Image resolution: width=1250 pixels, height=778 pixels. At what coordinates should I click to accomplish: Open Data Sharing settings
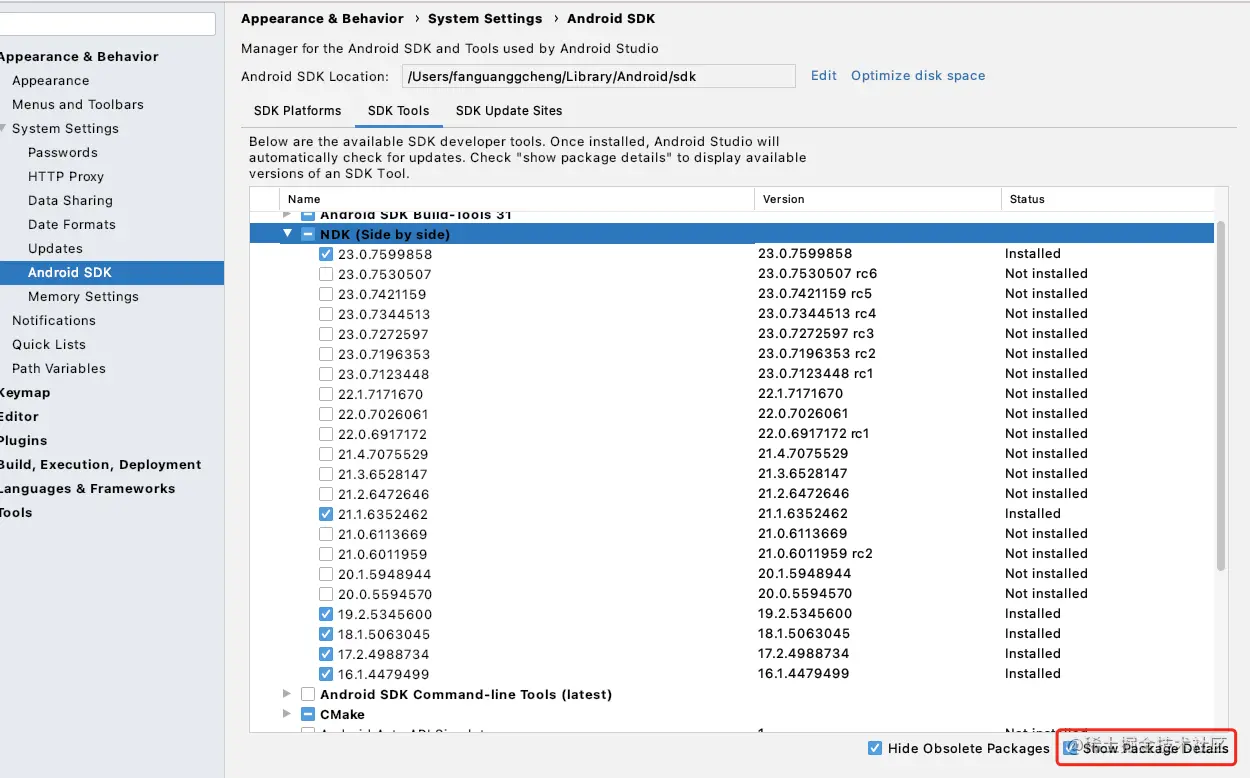tap(70, 201)
